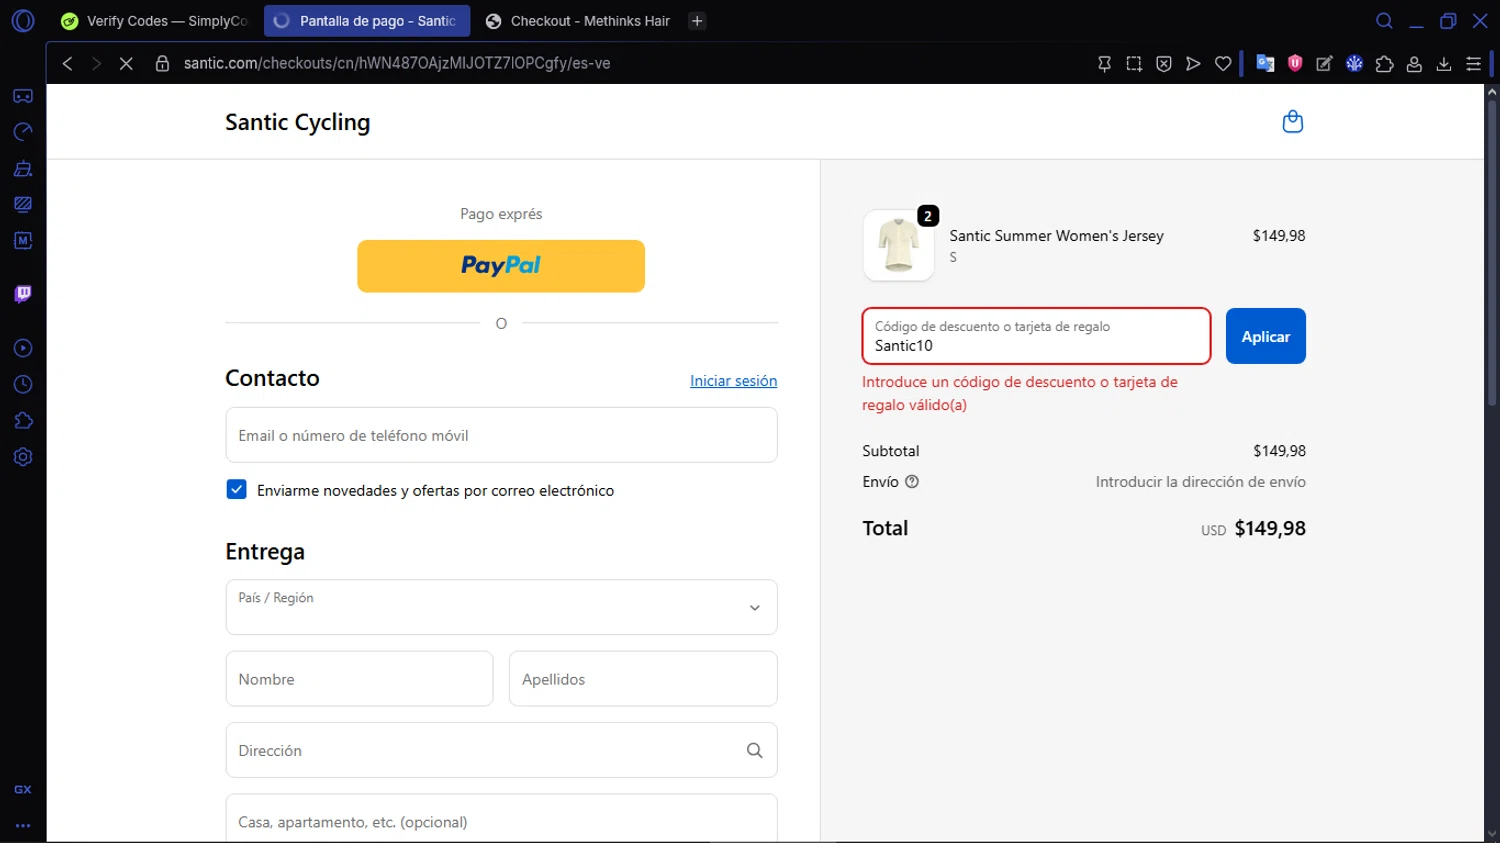Click the Casa, apartamento, etc. field
Viewport: 1500px width, 843px height.
(501, 820)
